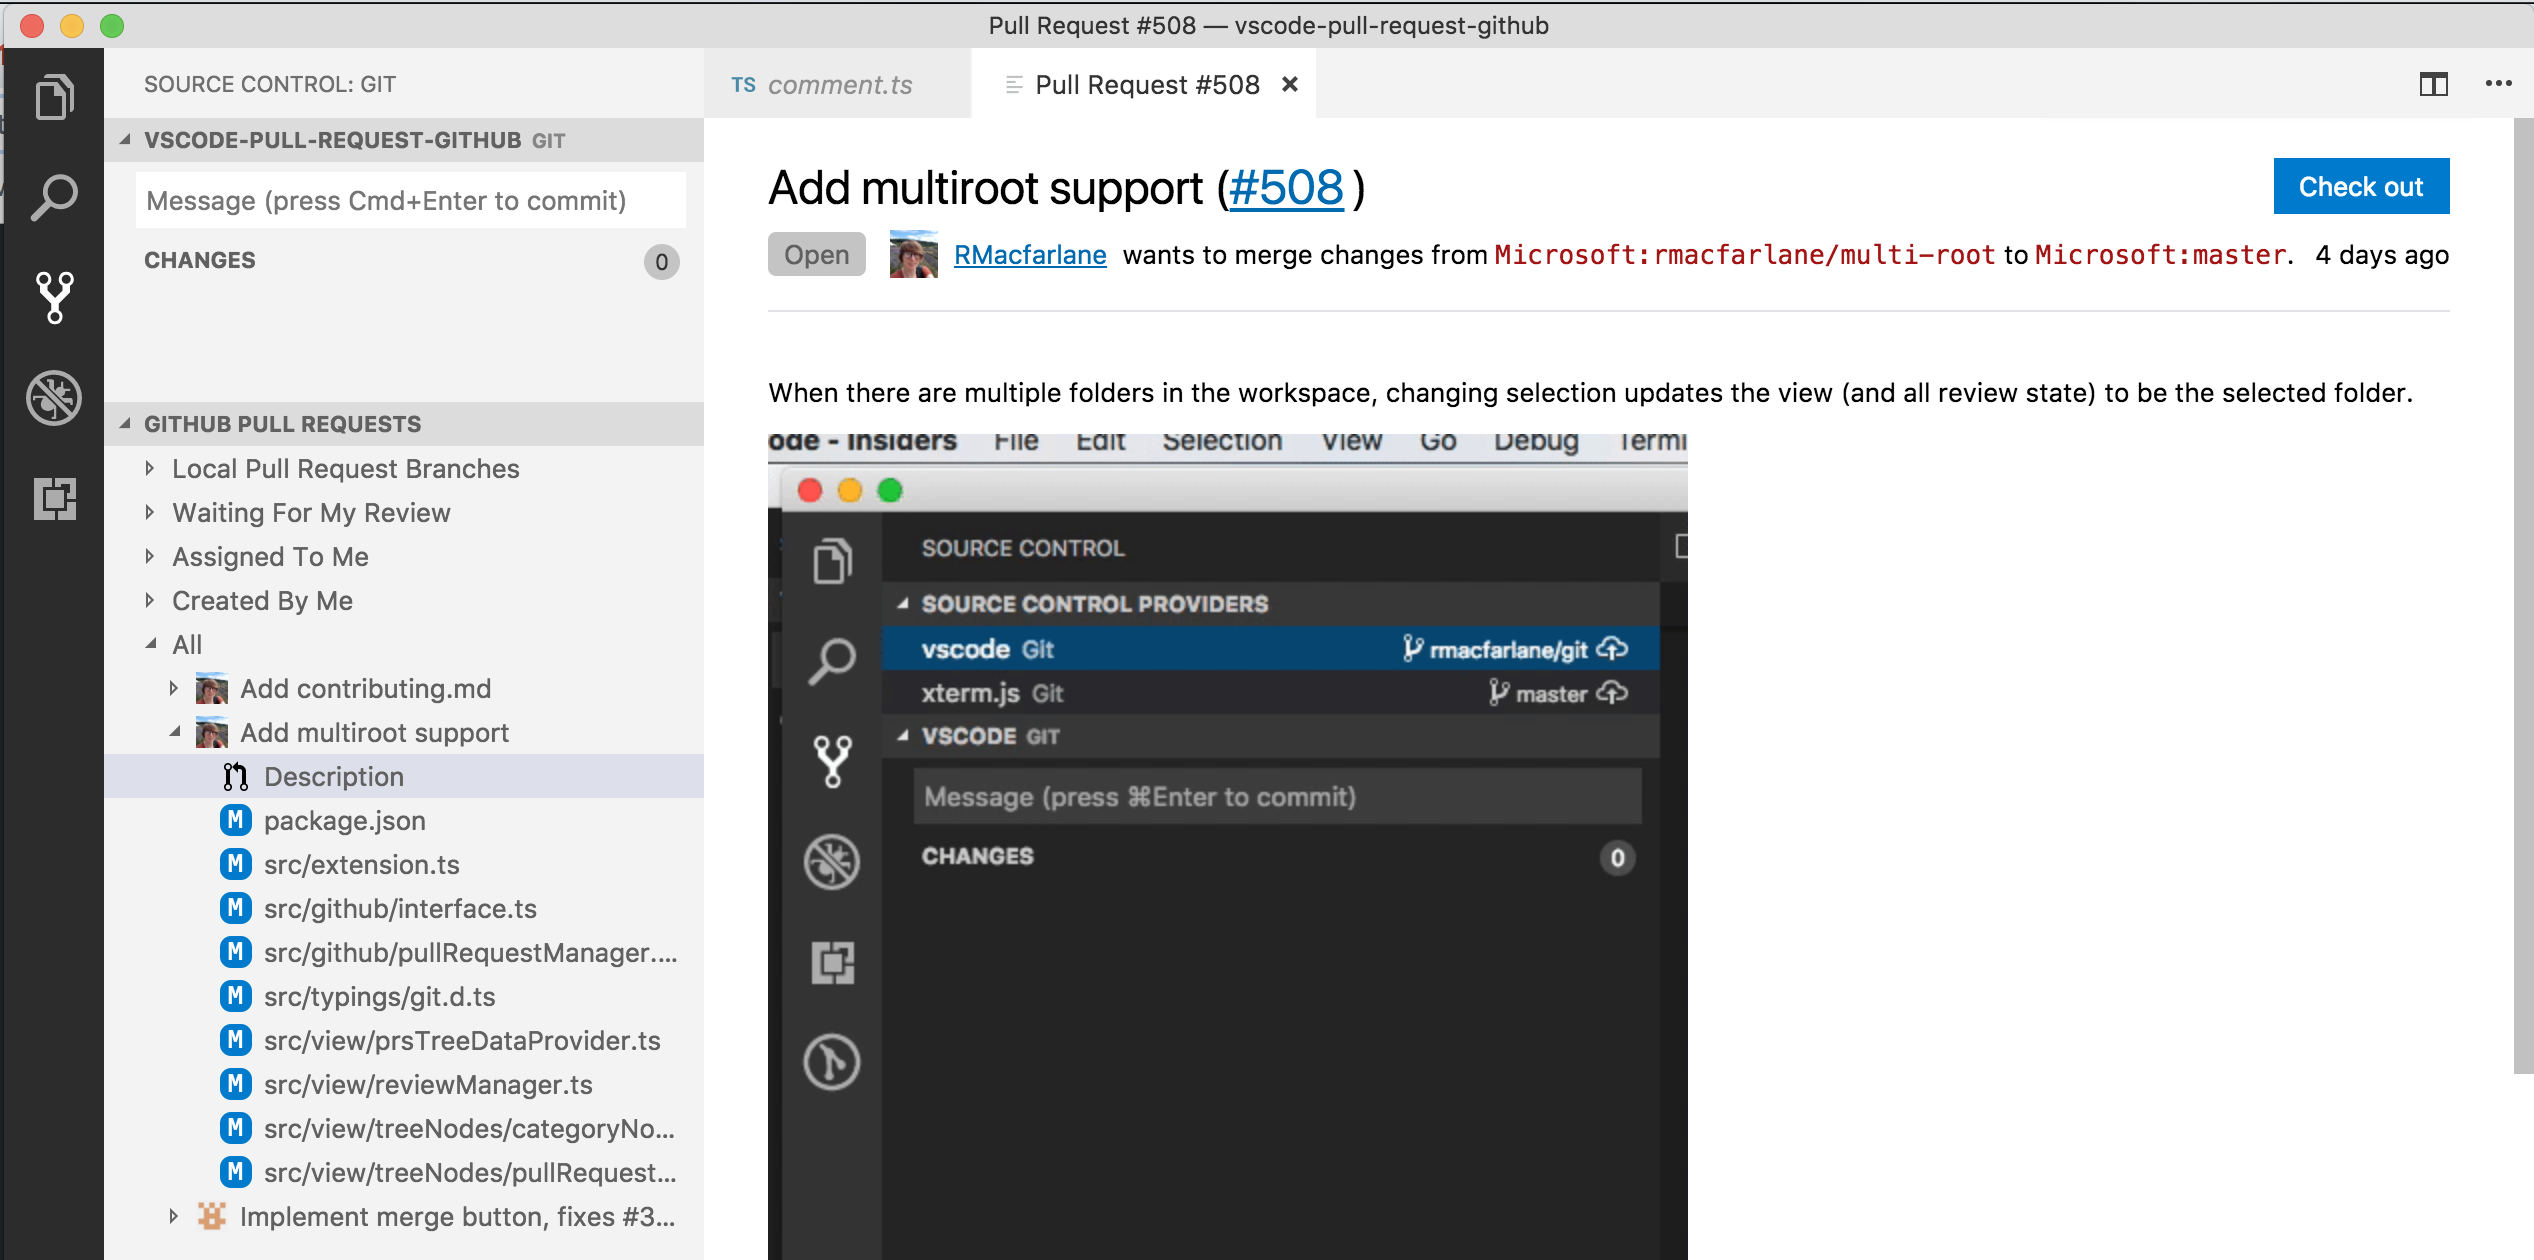Click the Check out button
2534x1260 pixels.
pyautogui.click(x=2360, y=186)
